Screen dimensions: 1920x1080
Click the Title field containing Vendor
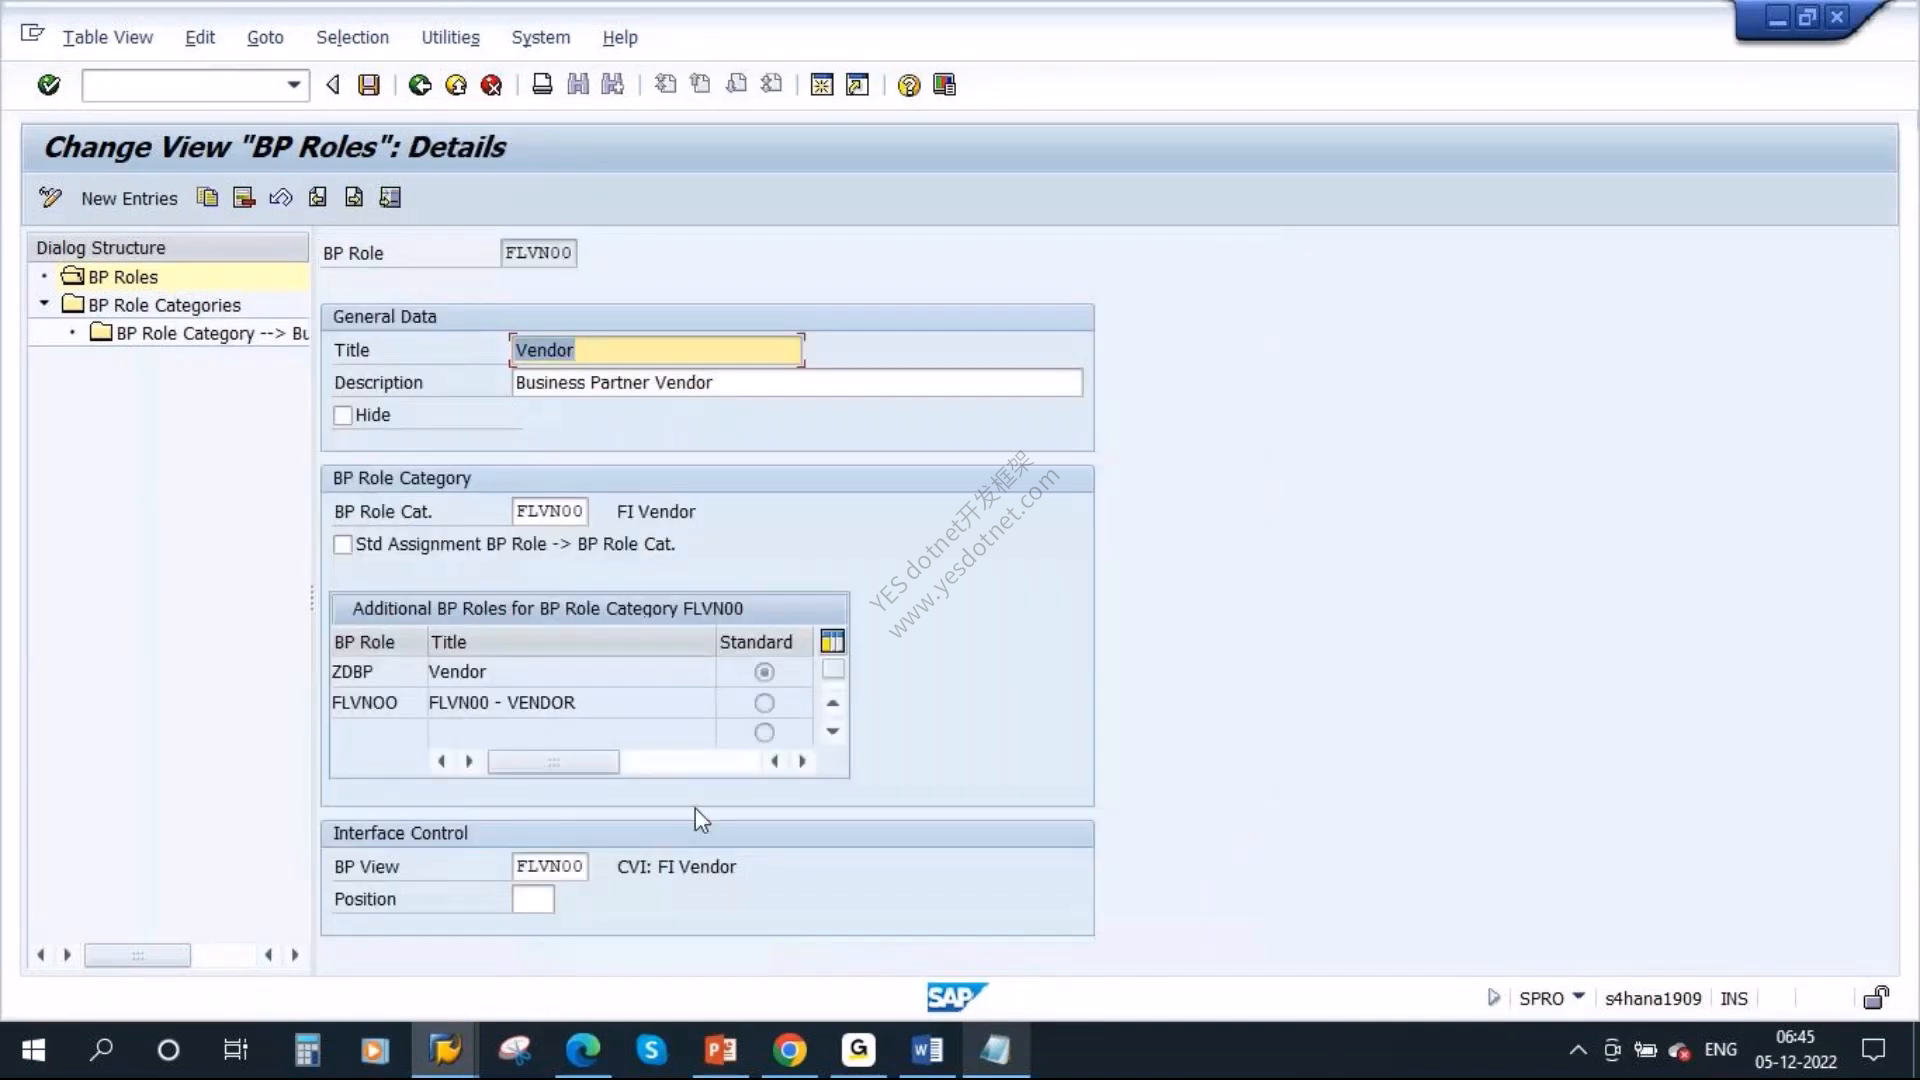coord(656,350)
